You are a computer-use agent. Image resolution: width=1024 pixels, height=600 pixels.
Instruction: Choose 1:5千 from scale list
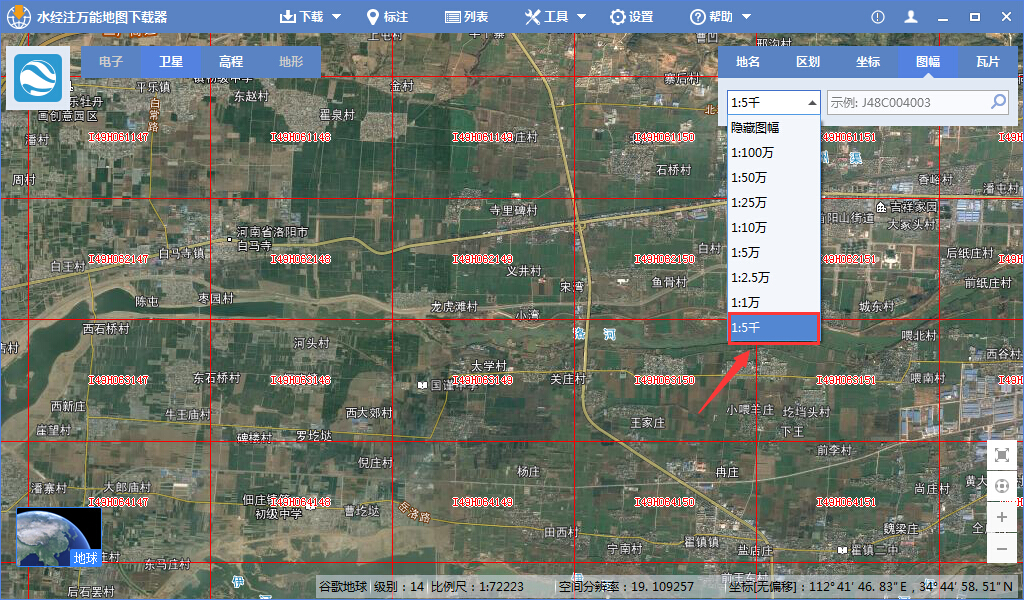pyautogui.click(x=774, y=328)
